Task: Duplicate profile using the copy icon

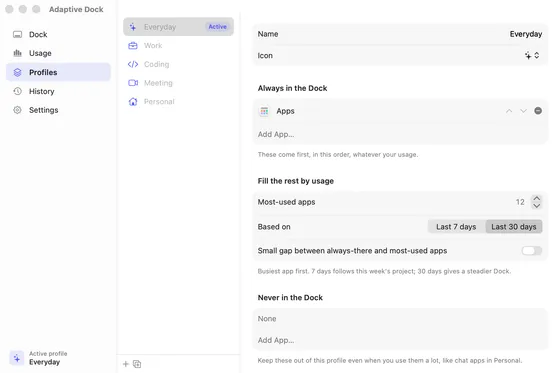Action: click(137, 364)
